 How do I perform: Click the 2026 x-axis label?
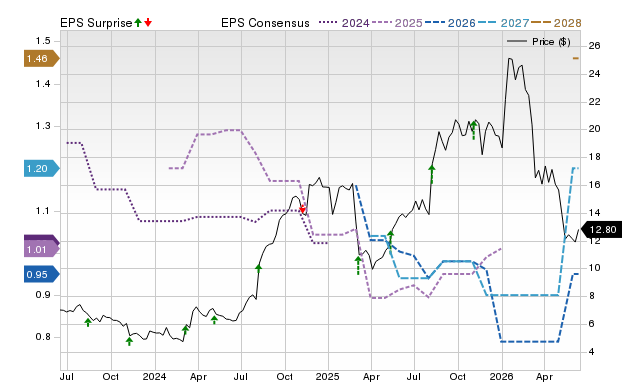pos(501,376)
